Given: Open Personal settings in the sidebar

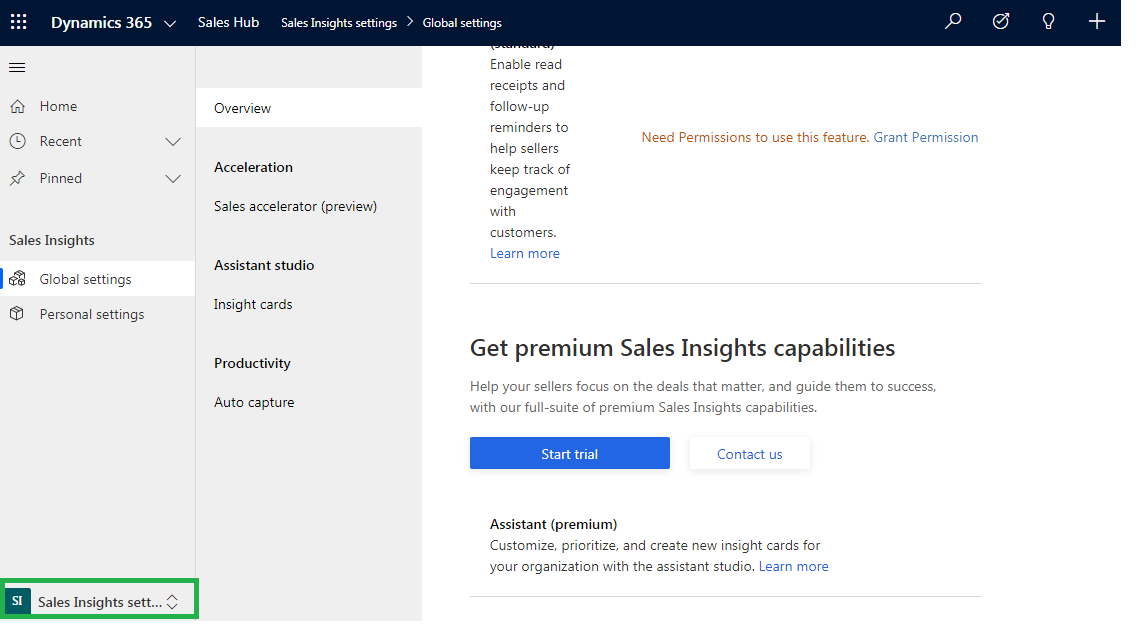Looking at the screenshot, I should point(91,314).
